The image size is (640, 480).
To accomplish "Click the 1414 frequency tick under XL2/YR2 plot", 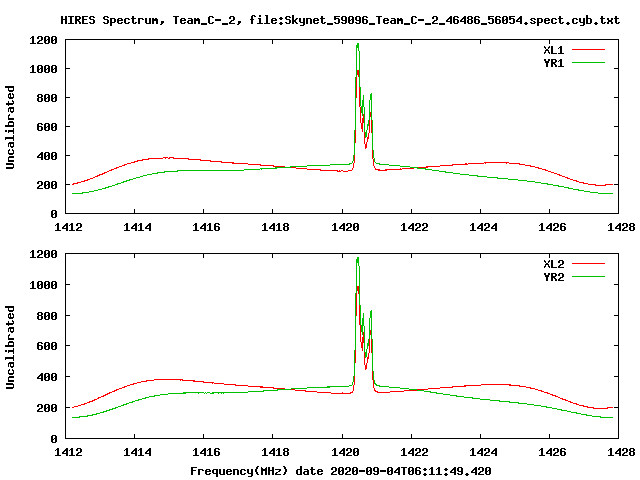I will [137, 452].
